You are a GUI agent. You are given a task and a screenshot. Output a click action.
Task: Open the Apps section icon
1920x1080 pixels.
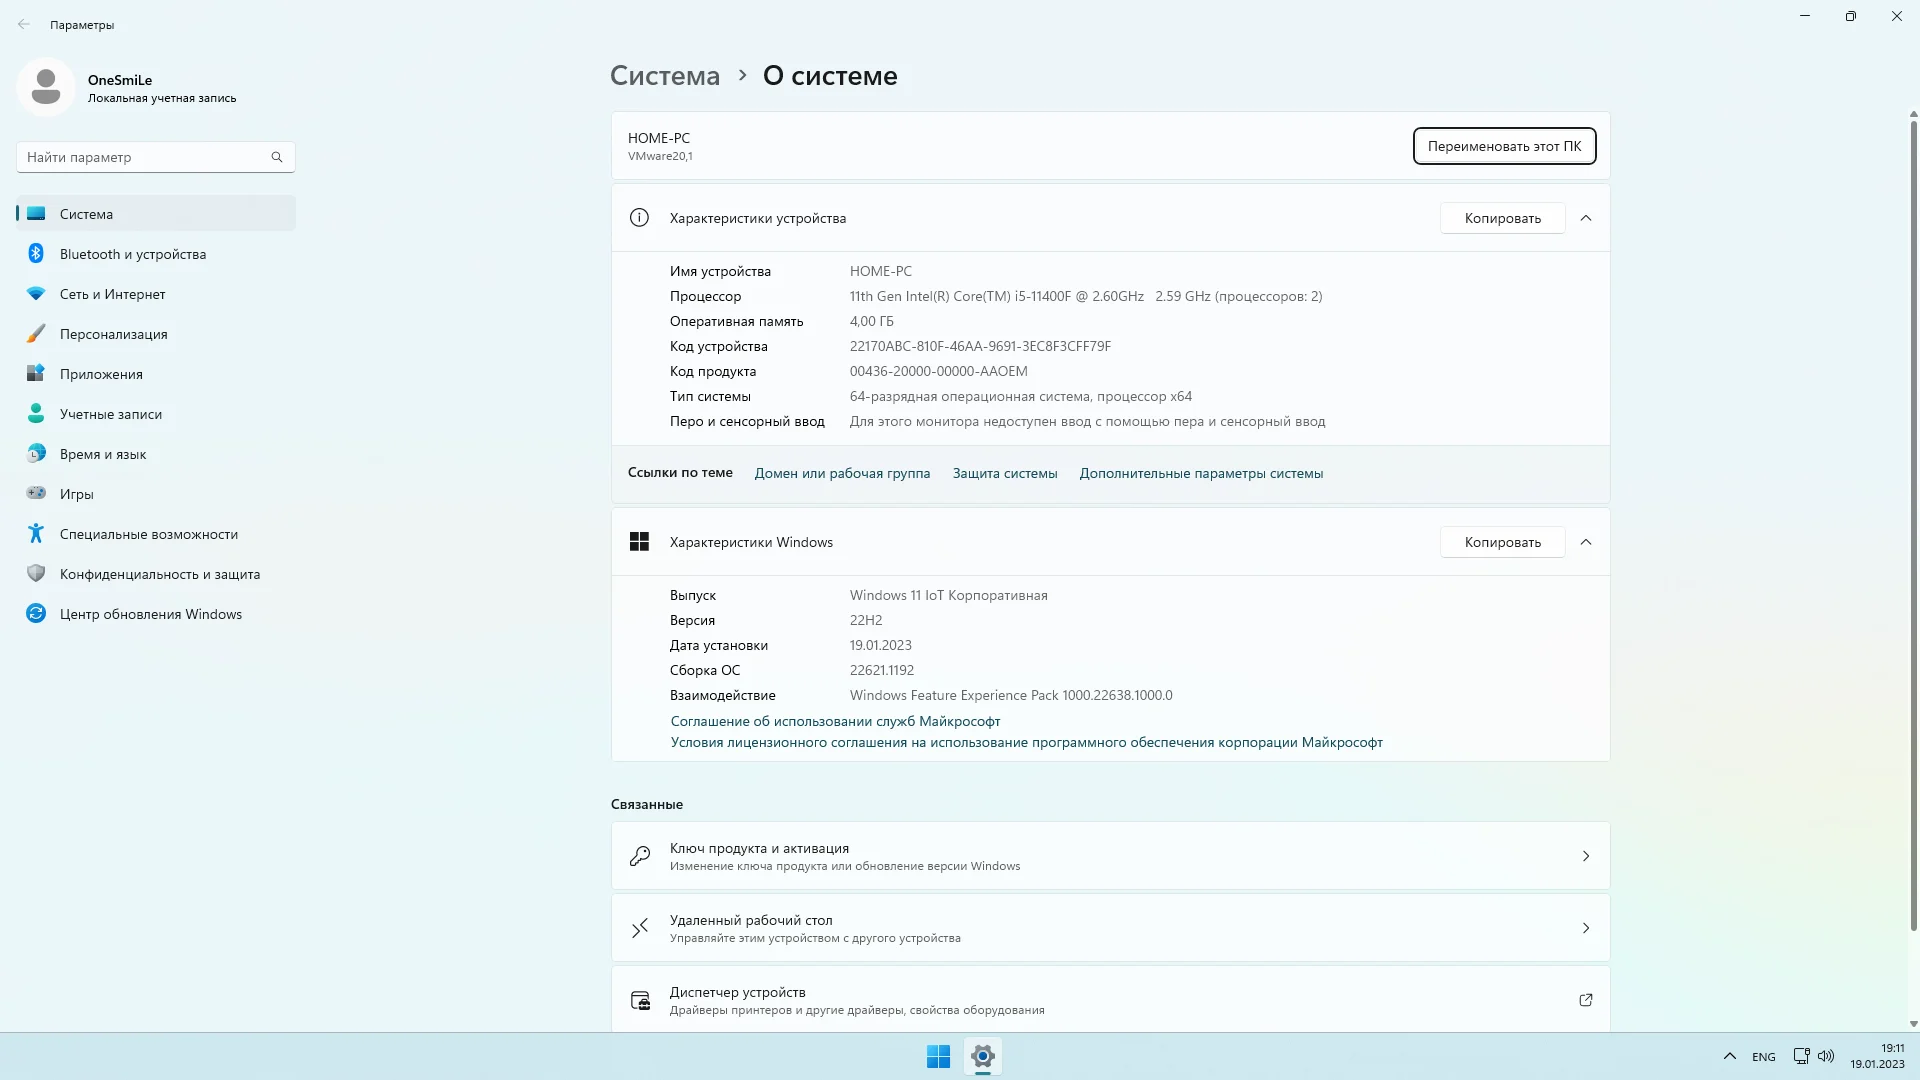pyautogui.click(x=36, y=374)
